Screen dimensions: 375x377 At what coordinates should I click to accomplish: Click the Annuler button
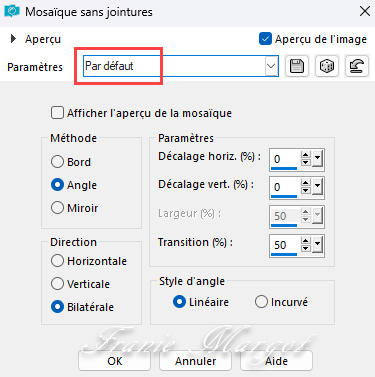pyautogui.click(x=195, y=361)
